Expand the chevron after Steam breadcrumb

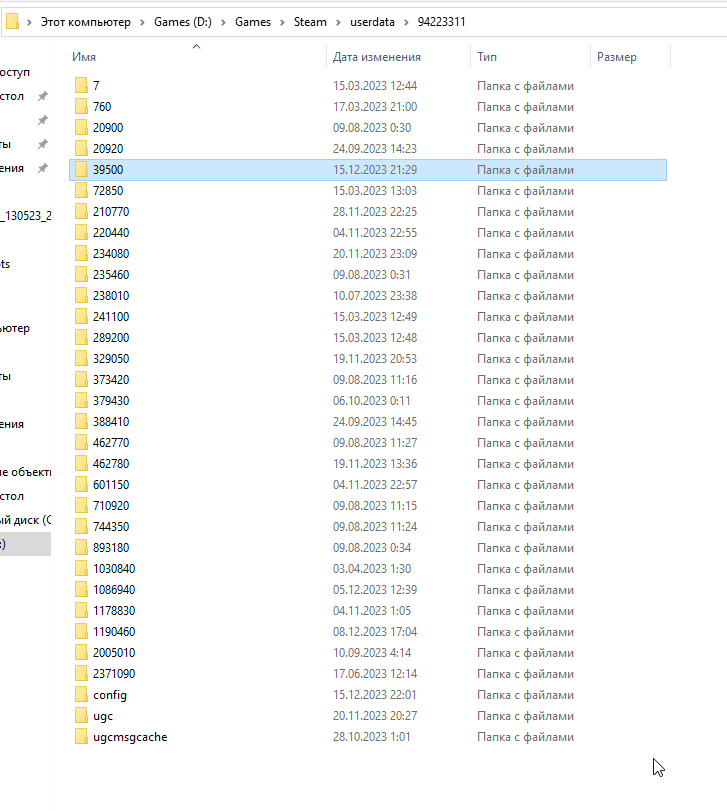pos(338,22)
